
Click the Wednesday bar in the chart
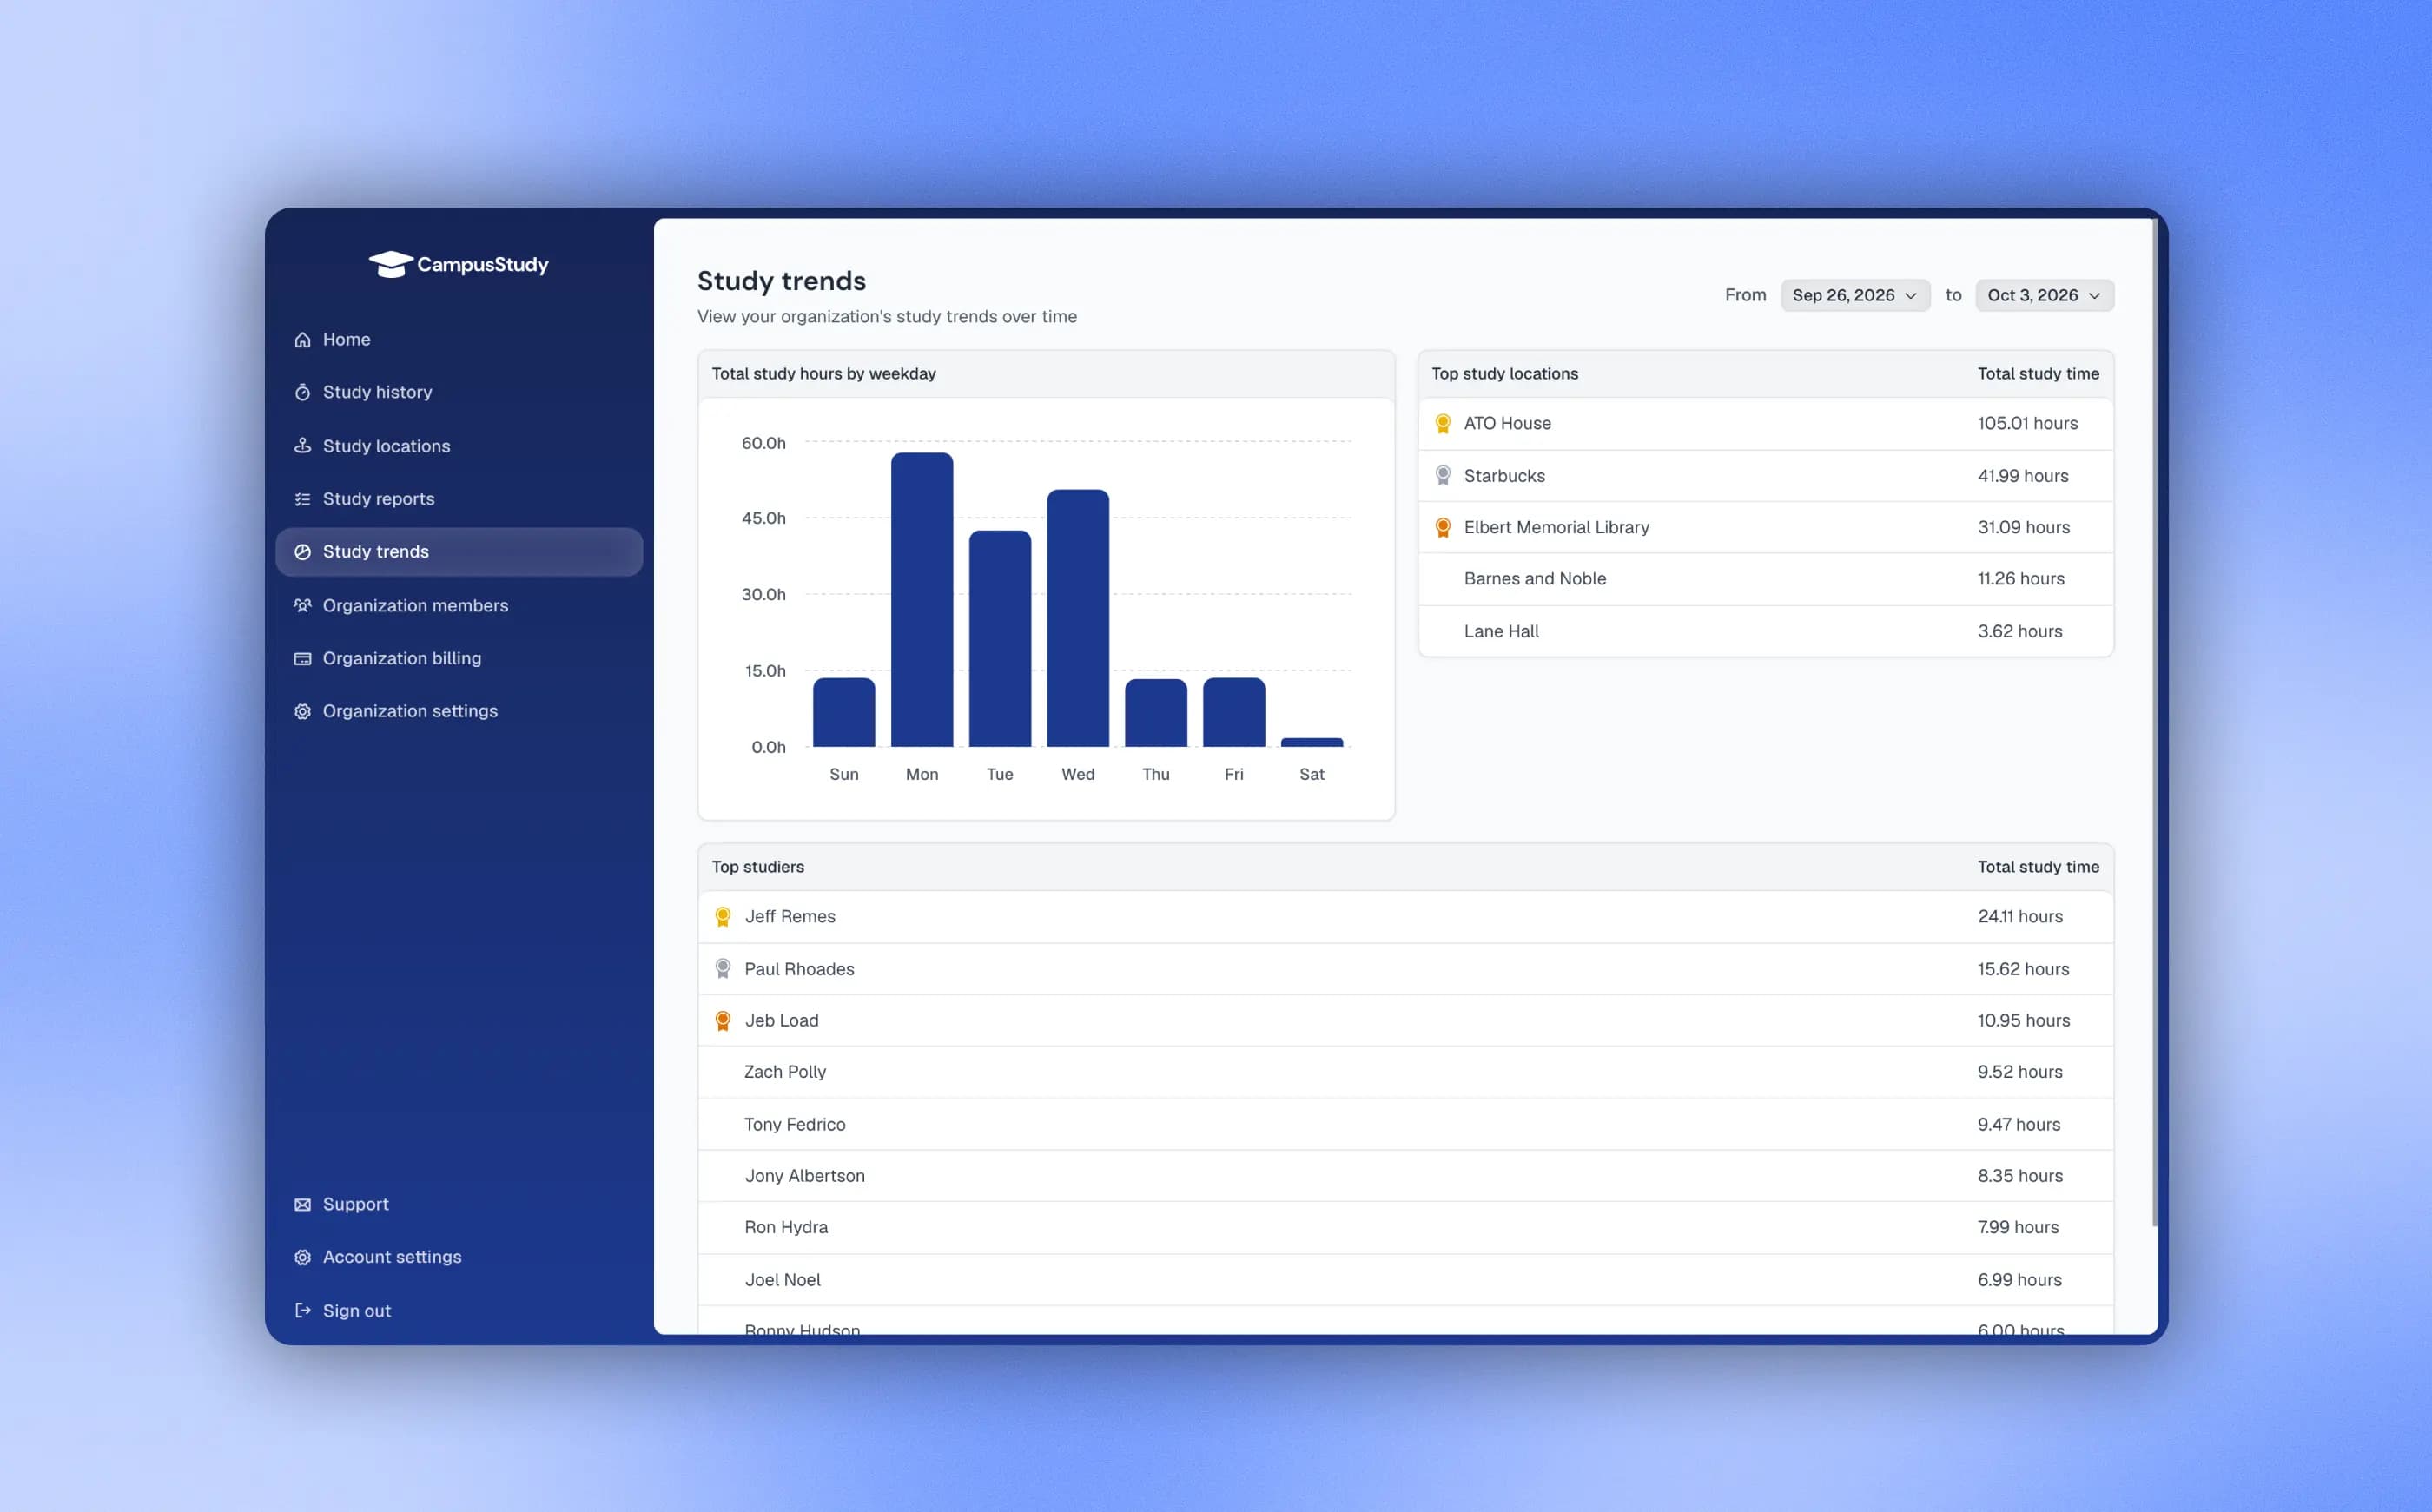pyautogui.click(x=1078, y=618)
